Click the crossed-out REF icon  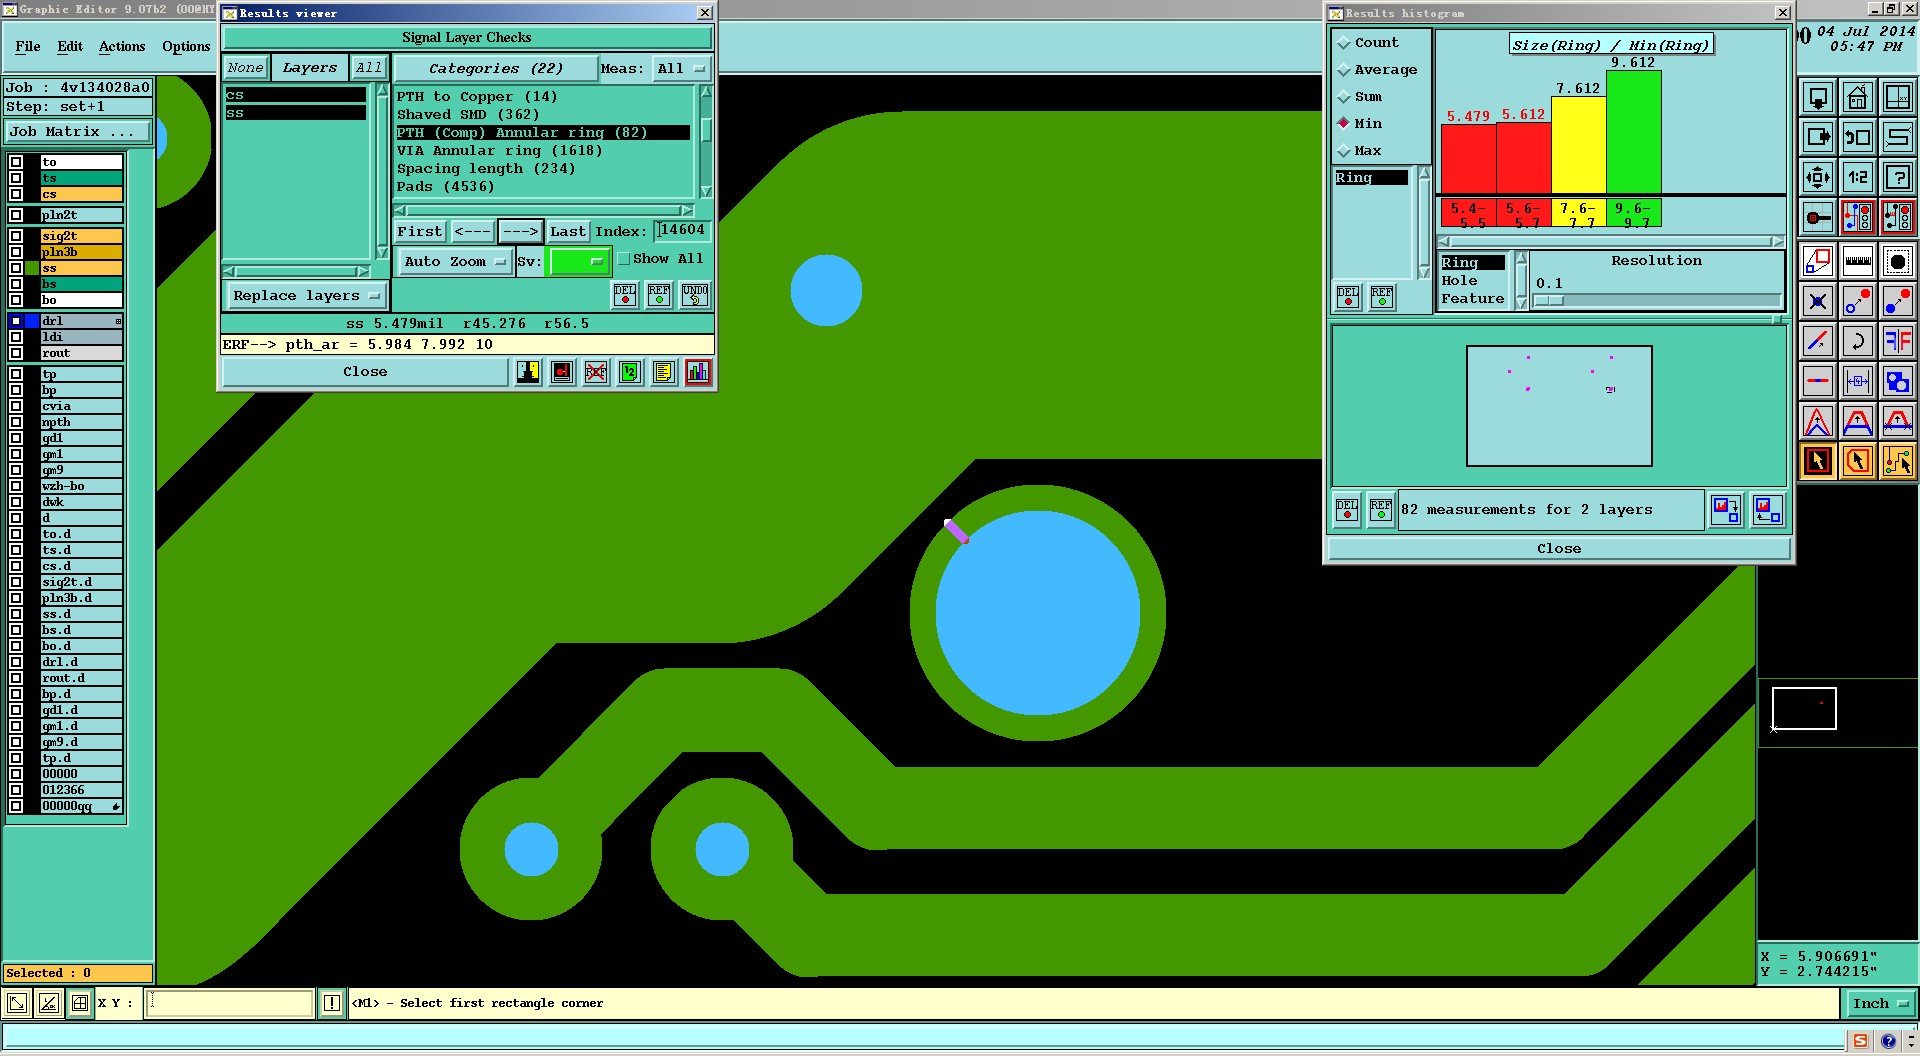click(x=596, y=372)
